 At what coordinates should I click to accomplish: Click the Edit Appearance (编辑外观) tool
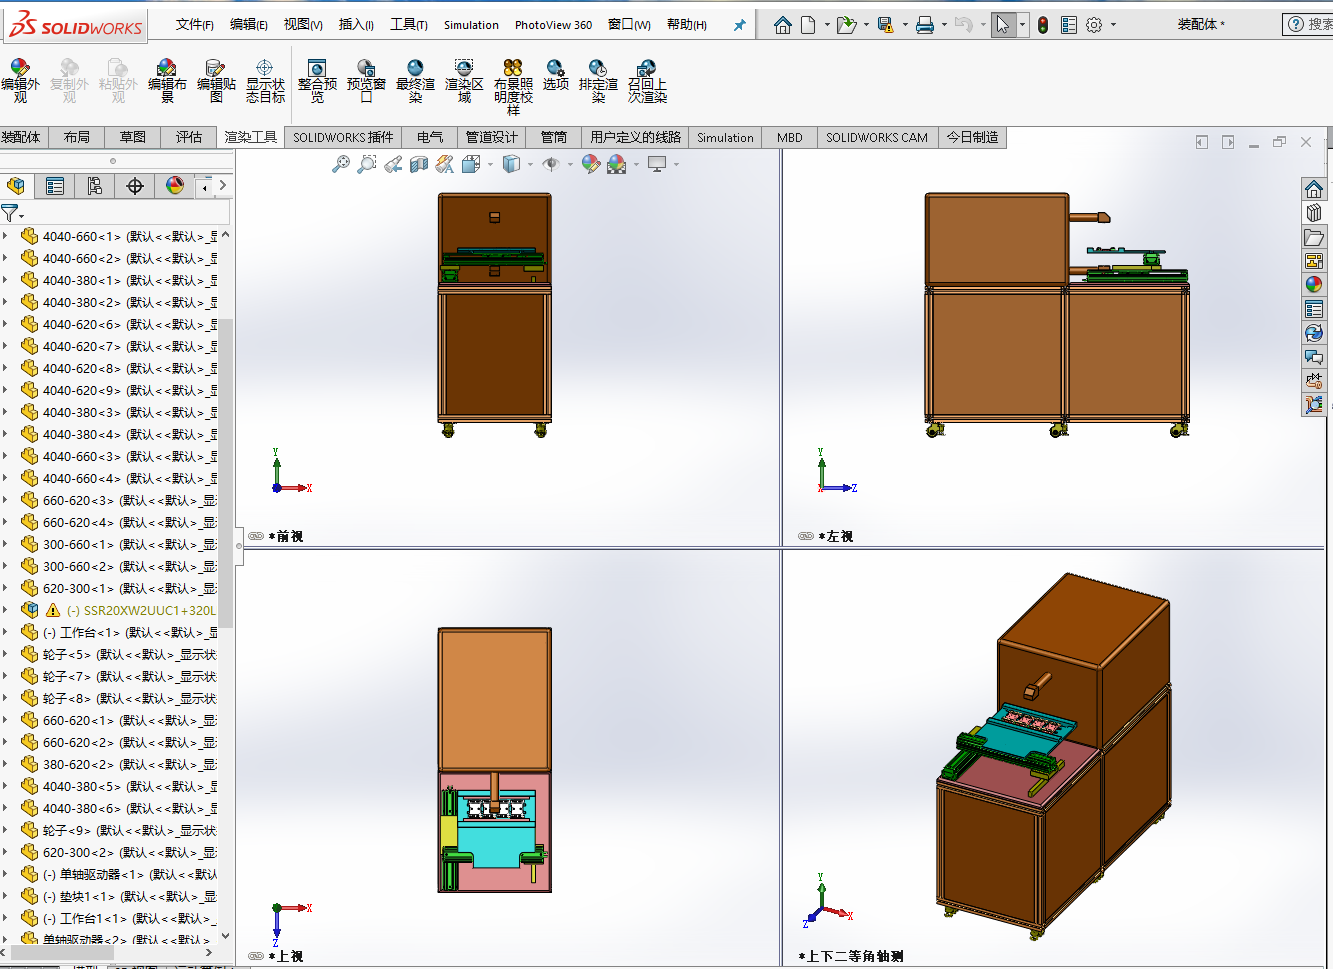(20, 80)
